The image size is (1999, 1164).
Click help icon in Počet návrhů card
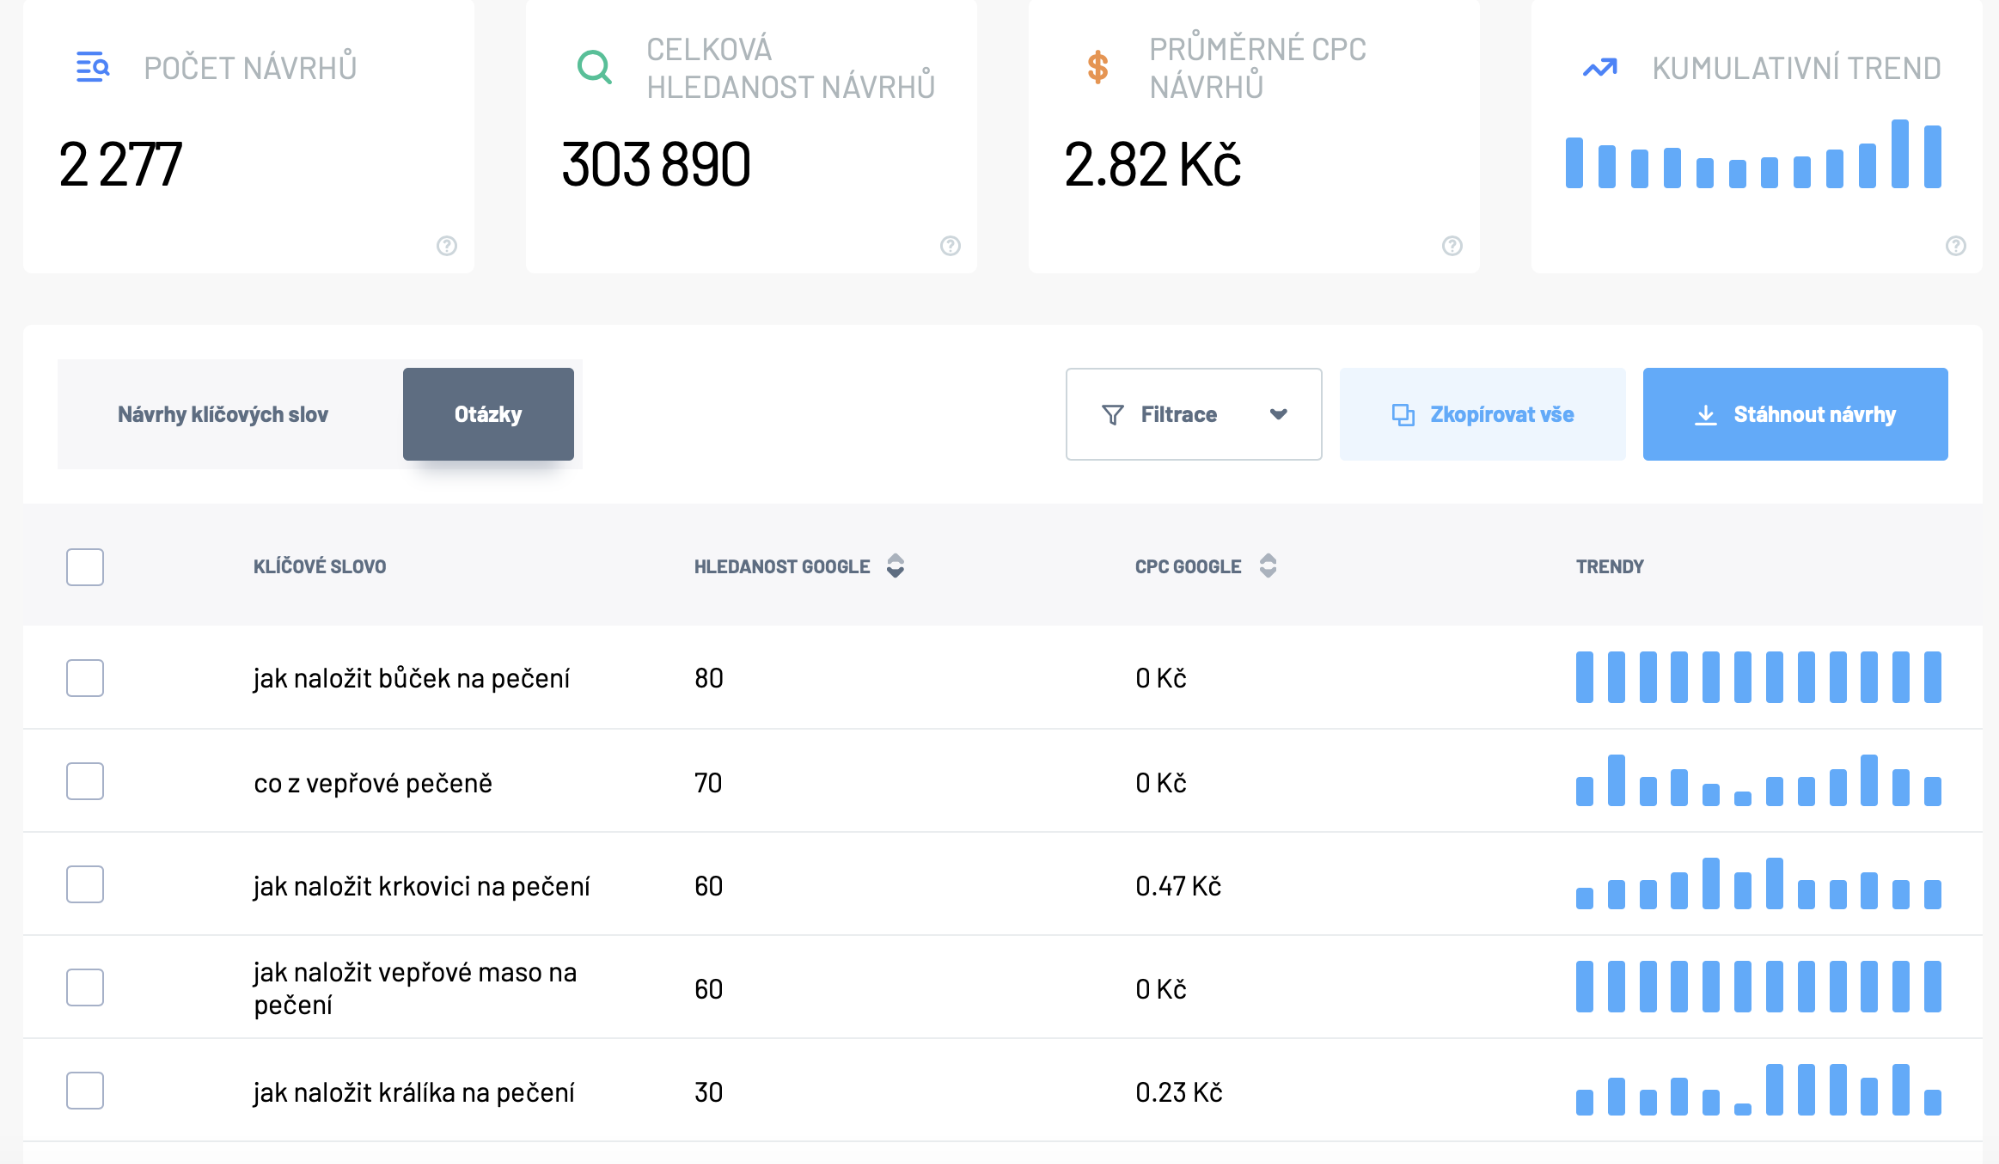click(447, 246)
